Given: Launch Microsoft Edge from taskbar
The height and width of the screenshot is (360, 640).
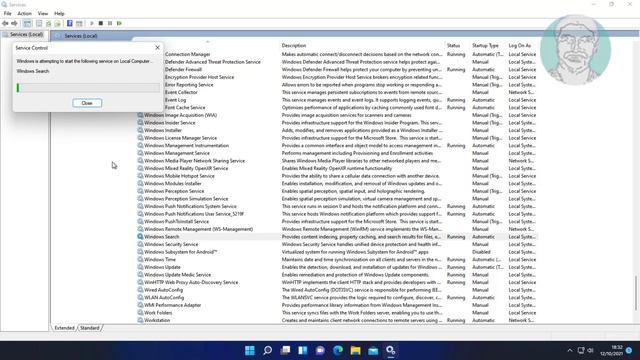Looking at the screenshot, I should [338, 350].
